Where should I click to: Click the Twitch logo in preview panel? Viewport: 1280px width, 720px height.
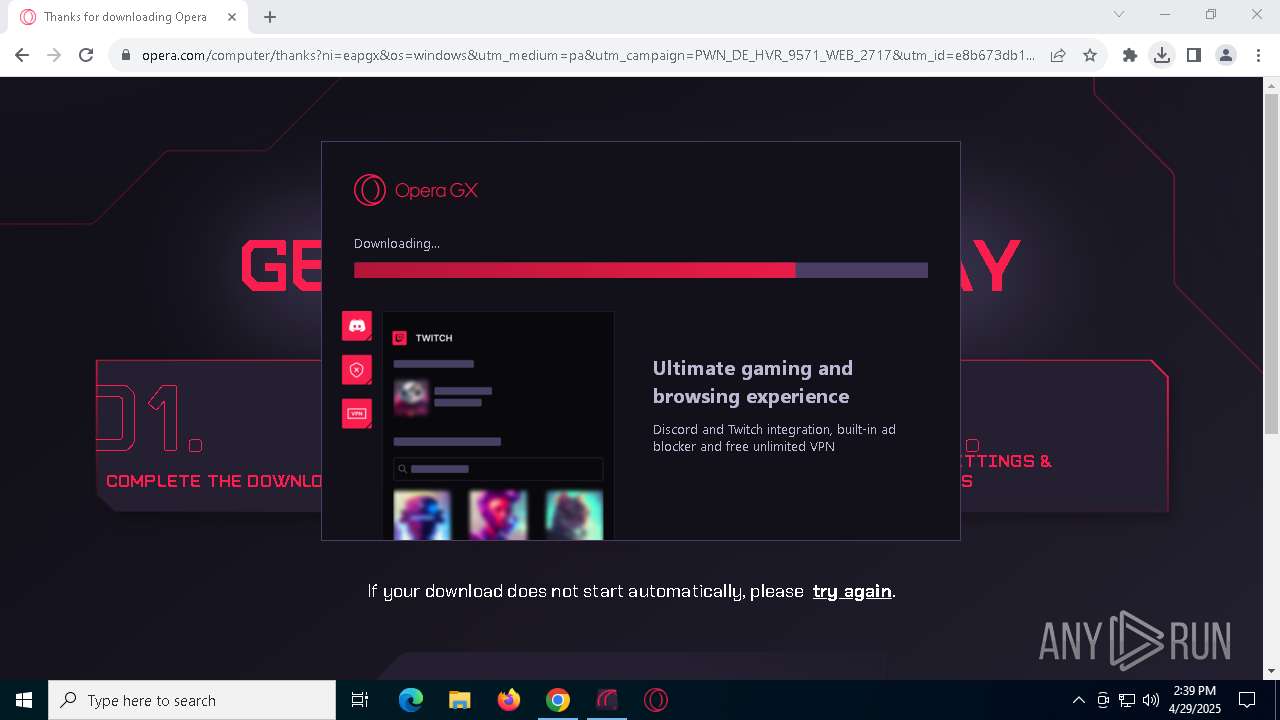pyautogui.click(x=400, y=338)
